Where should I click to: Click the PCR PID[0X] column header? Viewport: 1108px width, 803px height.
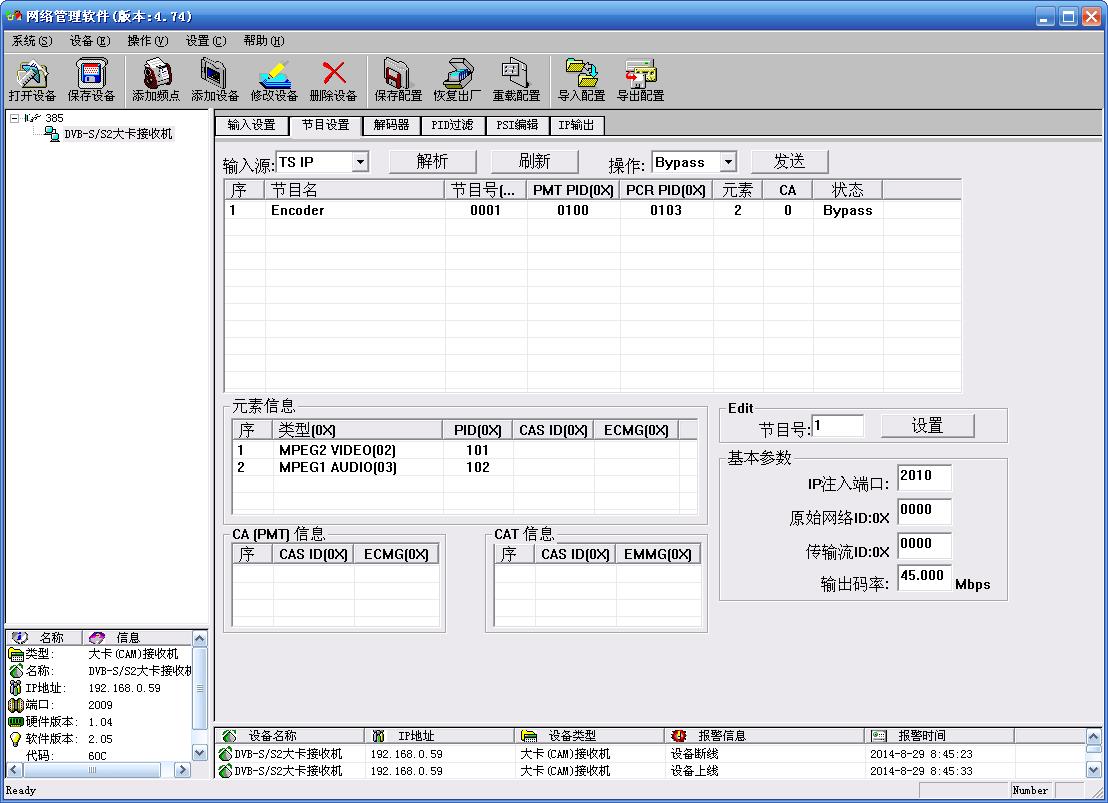pos(666,190)
